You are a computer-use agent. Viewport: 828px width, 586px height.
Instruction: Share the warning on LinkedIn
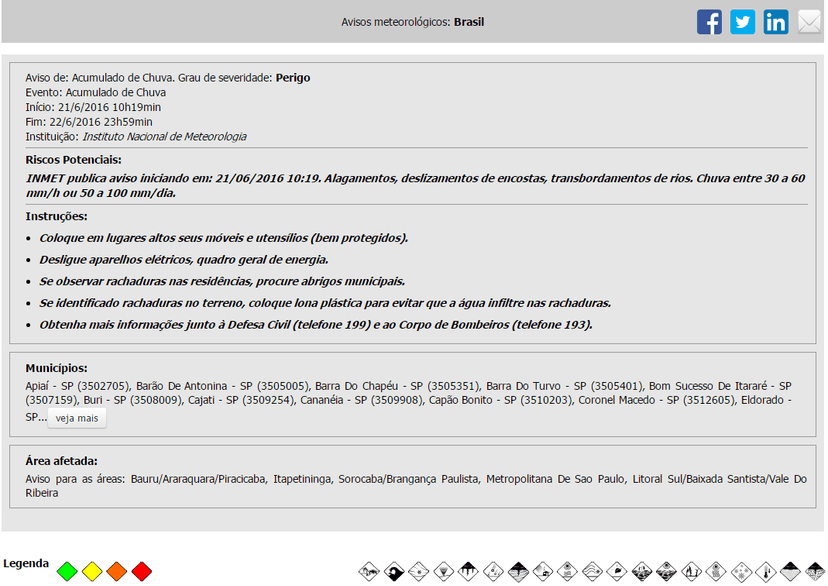click(x=776, y=22)
